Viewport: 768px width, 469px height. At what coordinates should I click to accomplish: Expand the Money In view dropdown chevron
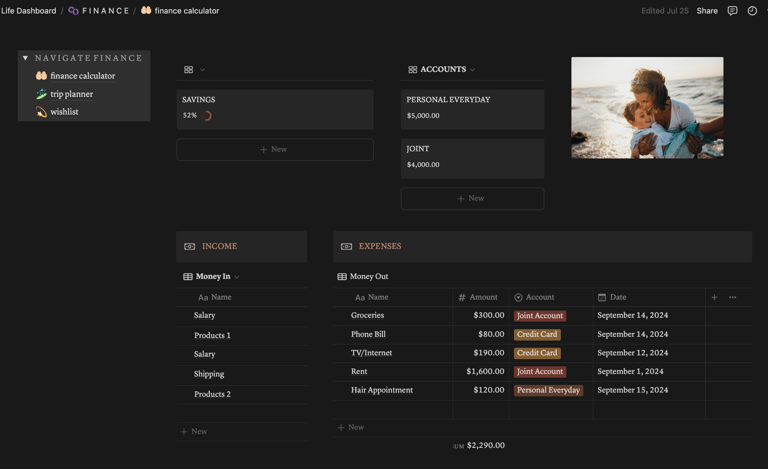coord(237,277)
